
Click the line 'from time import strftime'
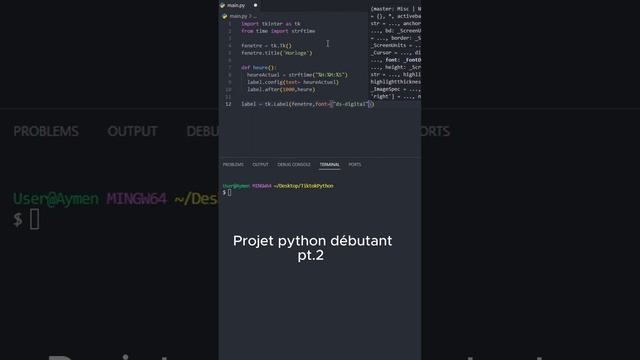coord(278,31)
